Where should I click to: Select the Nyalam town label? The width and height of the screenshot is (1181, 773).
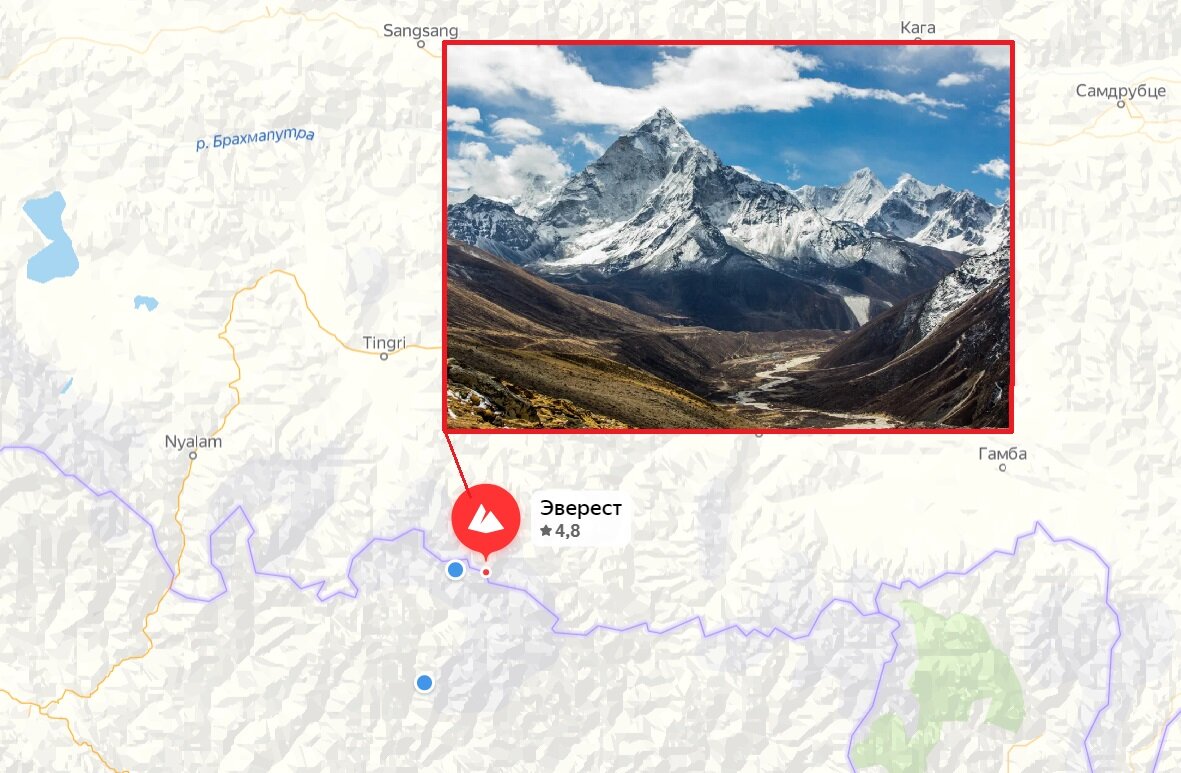(x=194, y=441)
